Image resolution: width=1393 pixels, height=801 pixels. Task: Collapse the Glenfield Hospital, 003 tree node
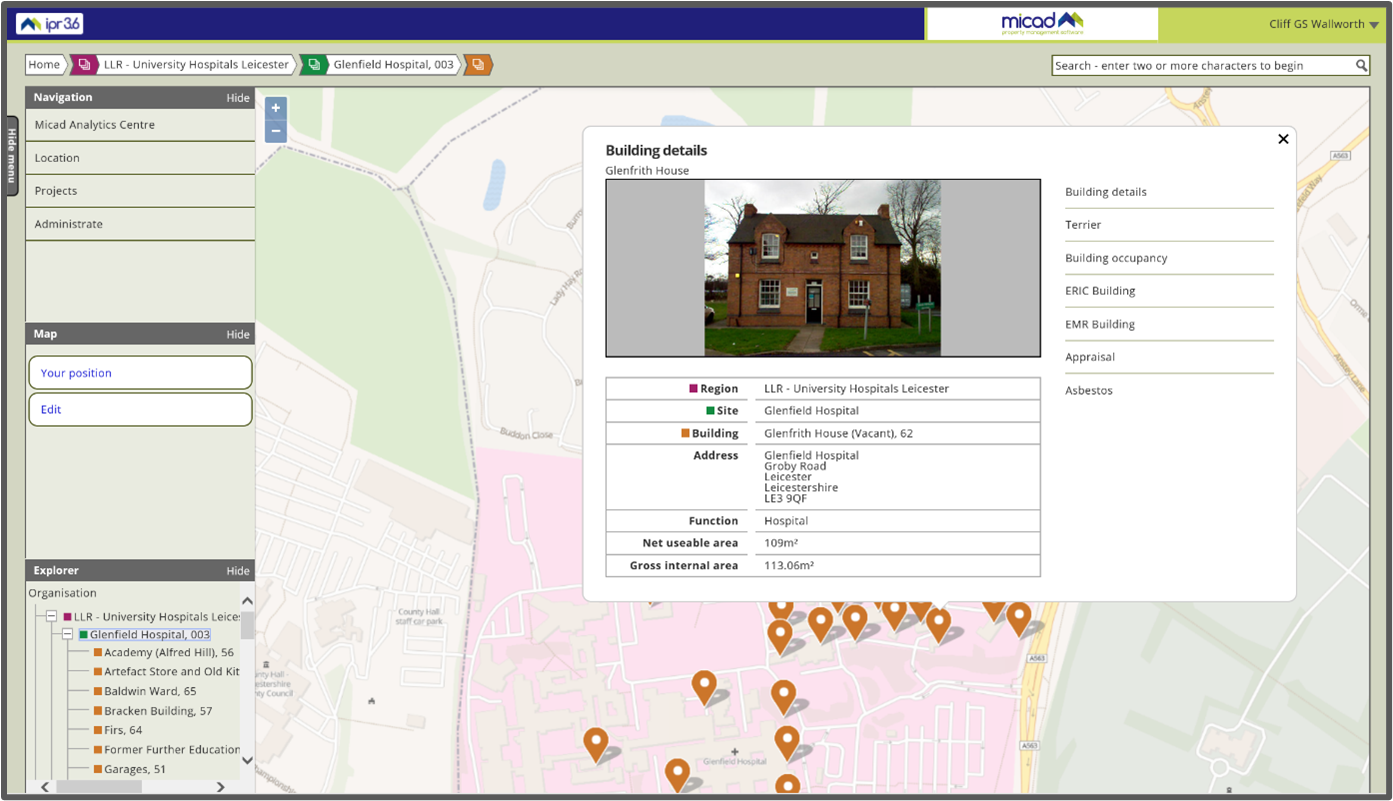(68, 635)
